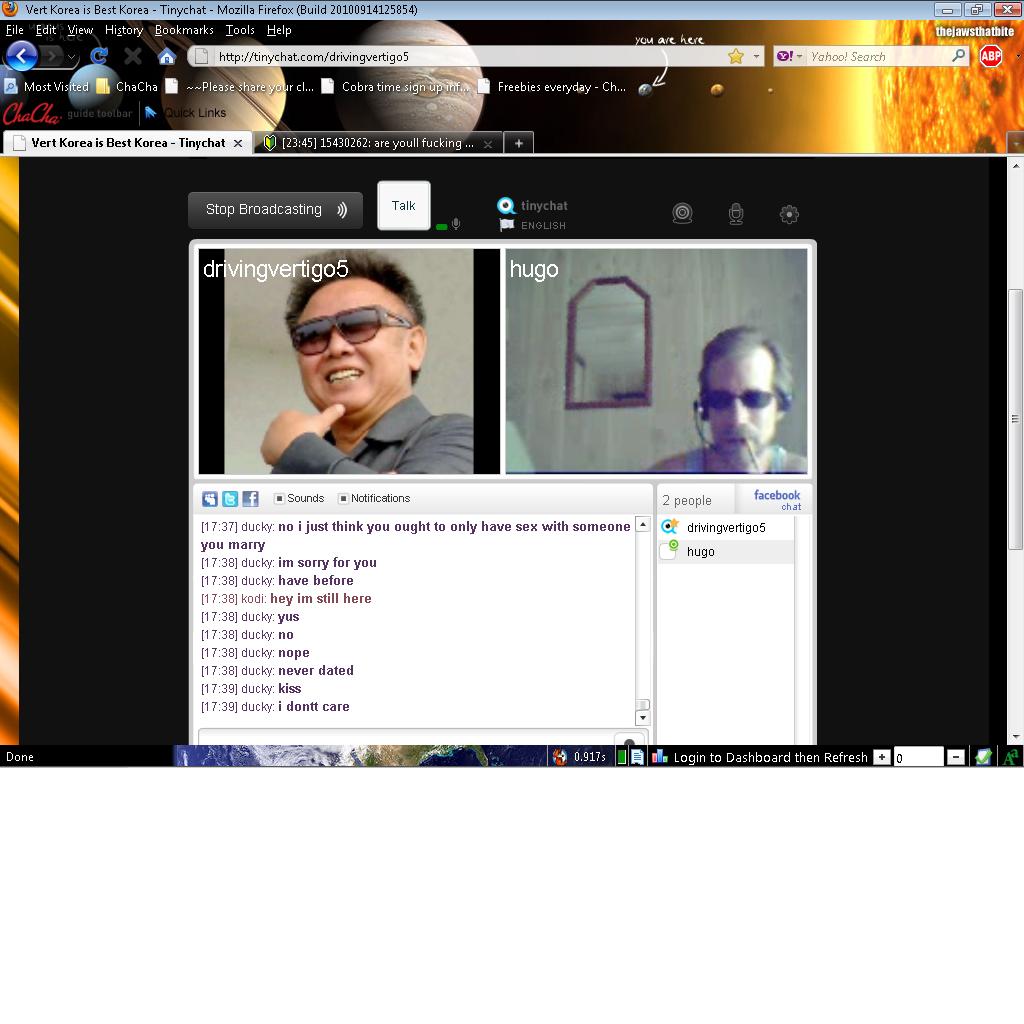The width and height of the screenshot is (1024, 1024).
Task: Expand the URL bar history dropdown
Action: (x=757, y=57)
